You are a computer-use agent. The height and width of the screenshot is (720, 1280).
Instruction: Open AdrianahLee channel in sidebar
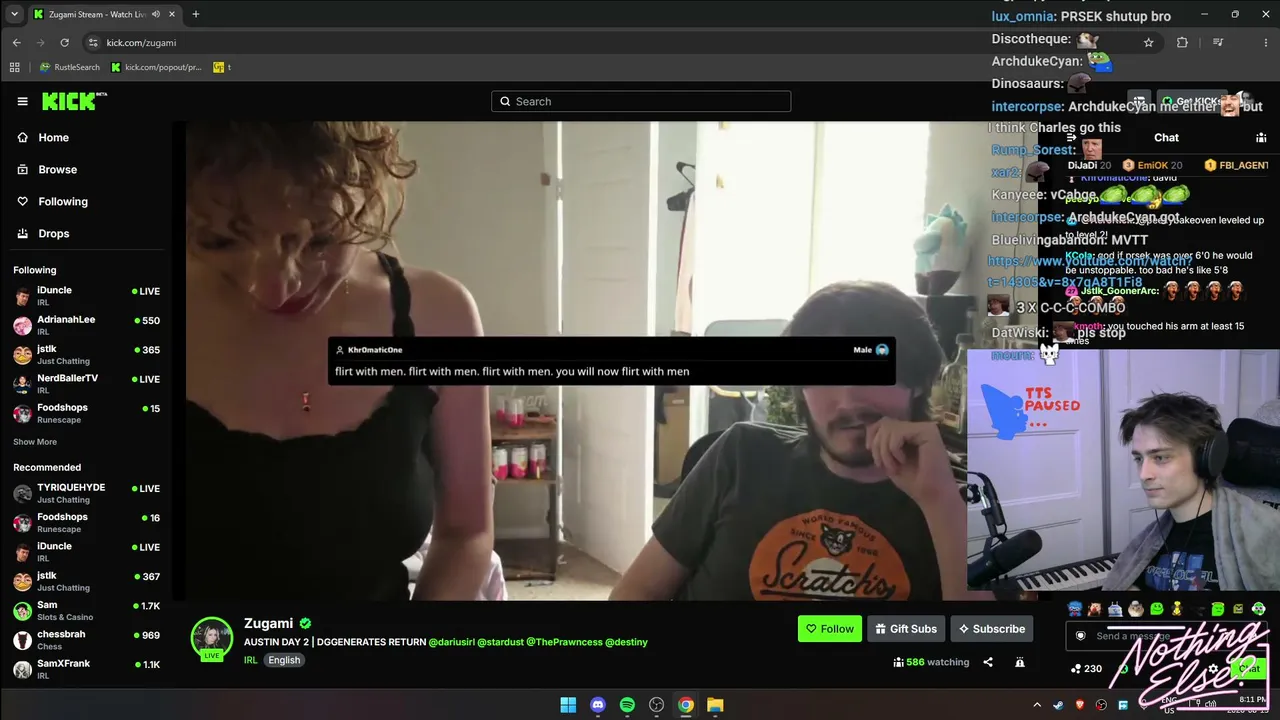point(86,325)
